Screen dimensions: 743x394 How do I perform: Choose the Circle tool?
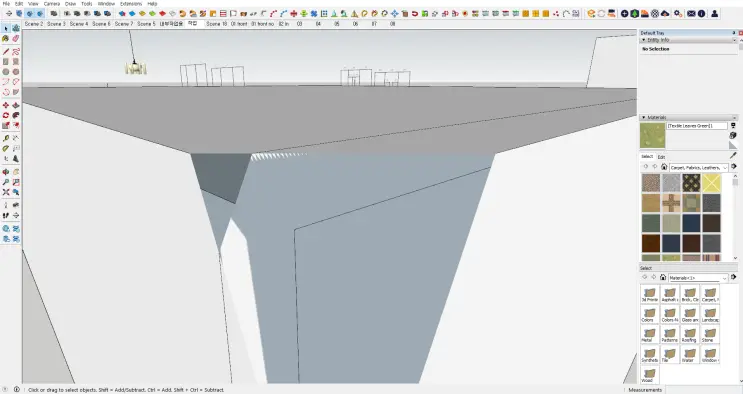6,72
